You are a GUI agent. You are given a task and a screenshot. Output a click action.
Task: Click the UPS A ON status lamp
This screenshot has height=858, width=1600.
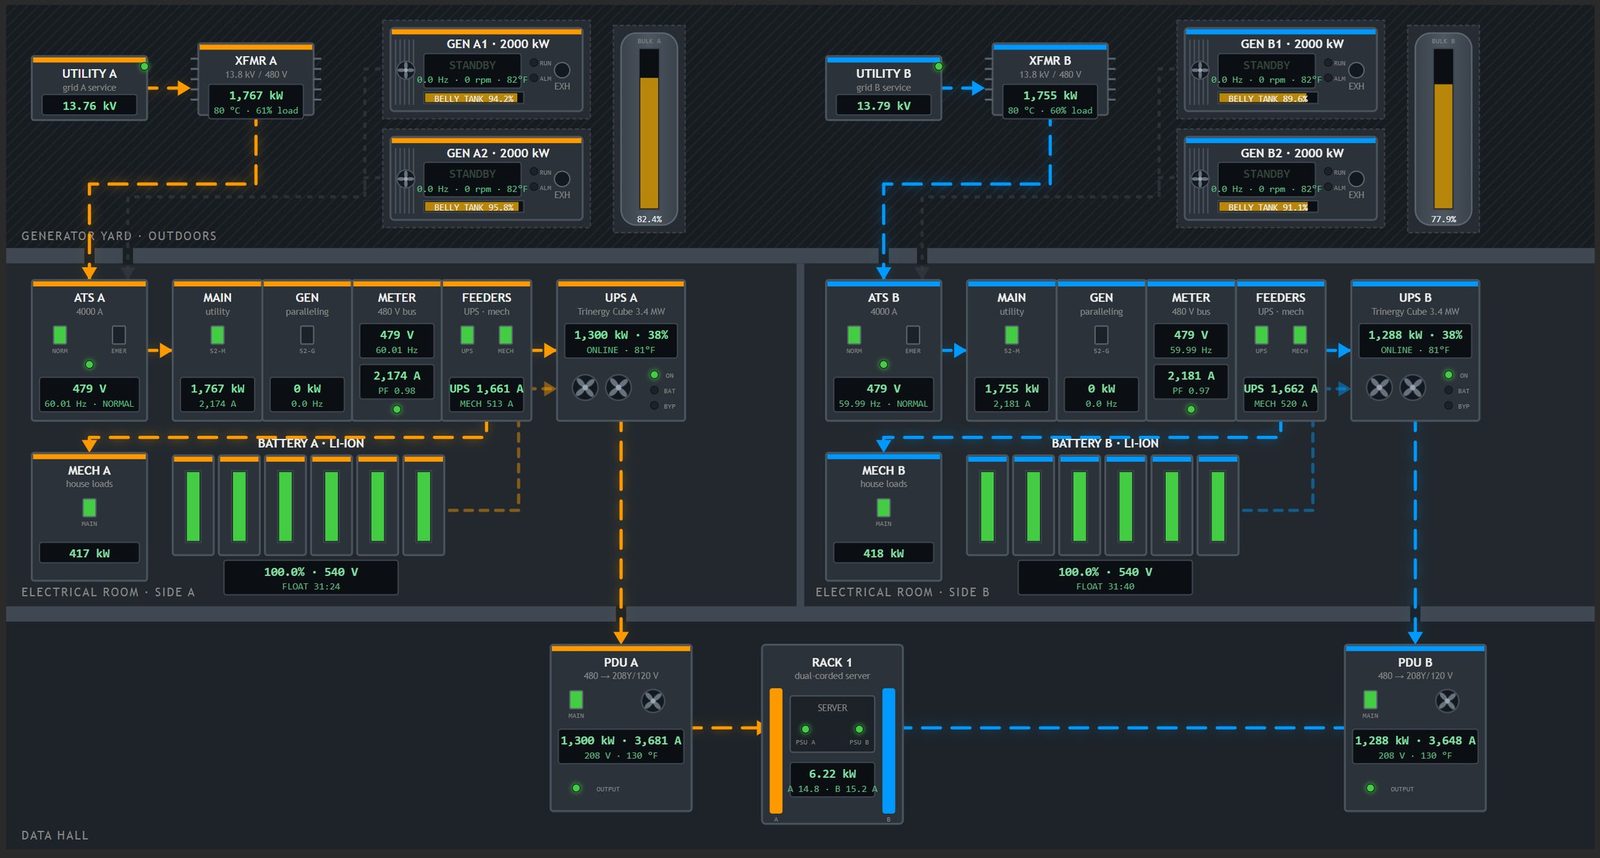pyautogui.click(x=654, y=375)
